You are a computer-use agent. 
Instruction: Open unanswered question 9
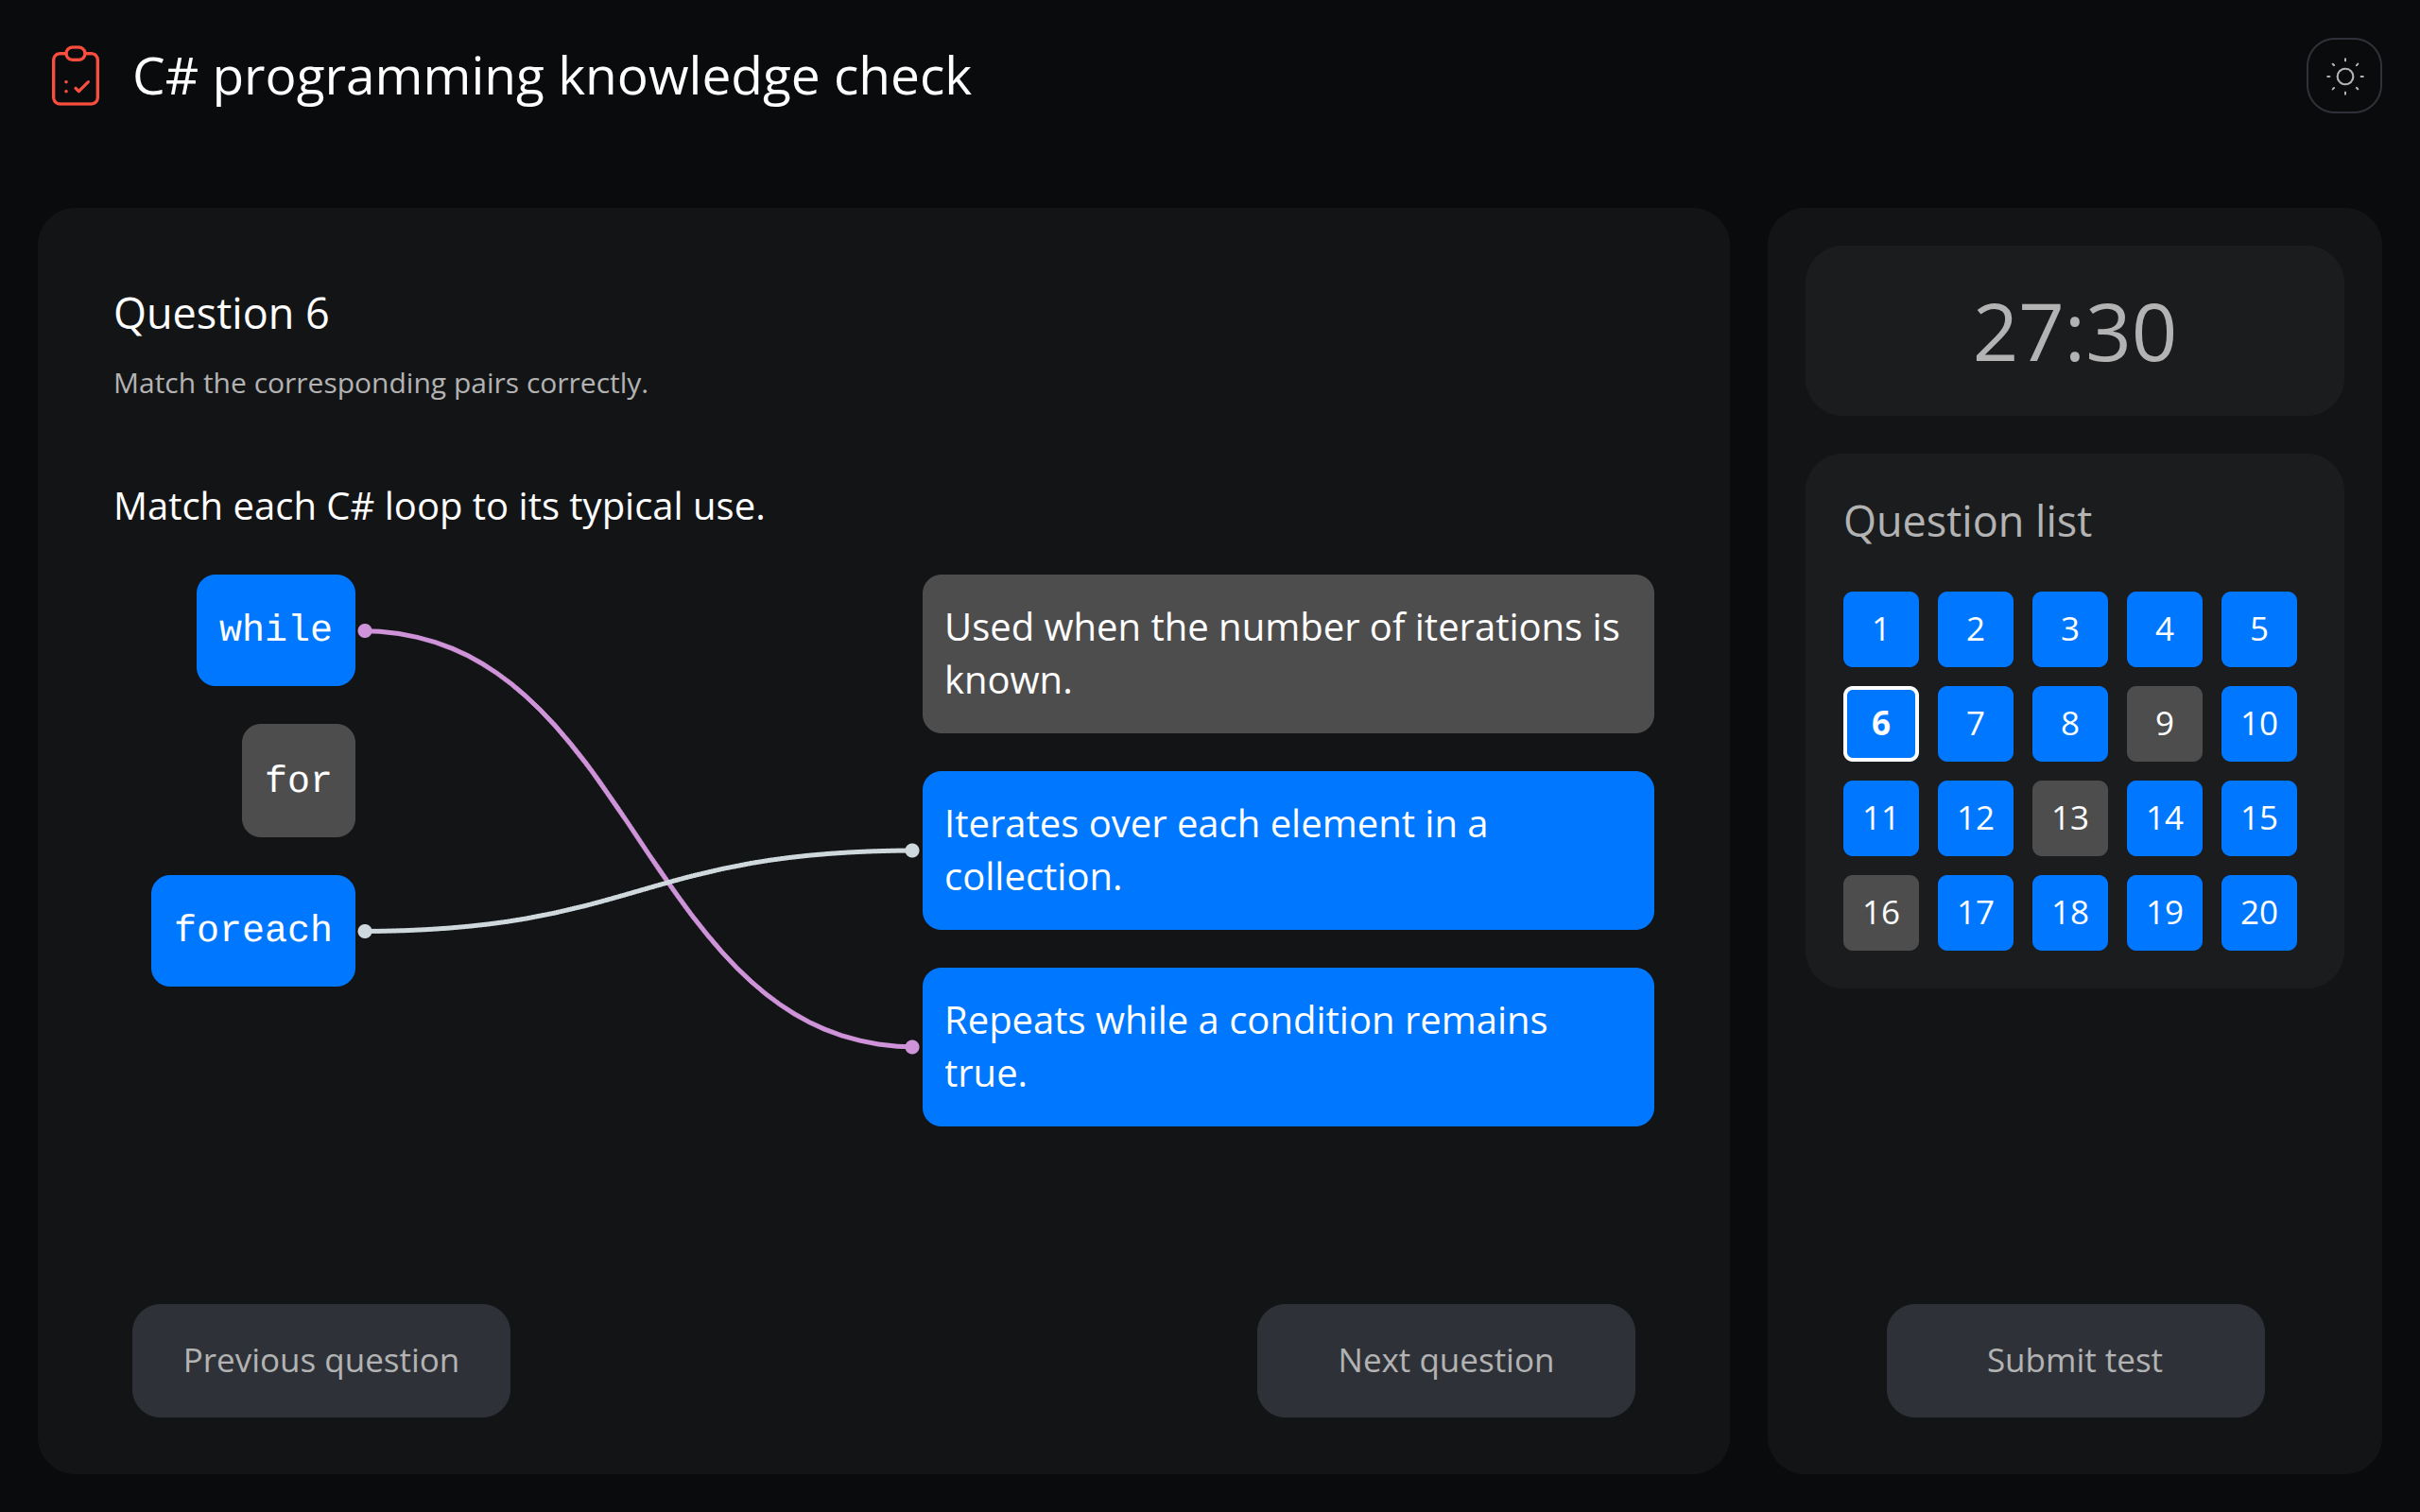point(2164,724)
